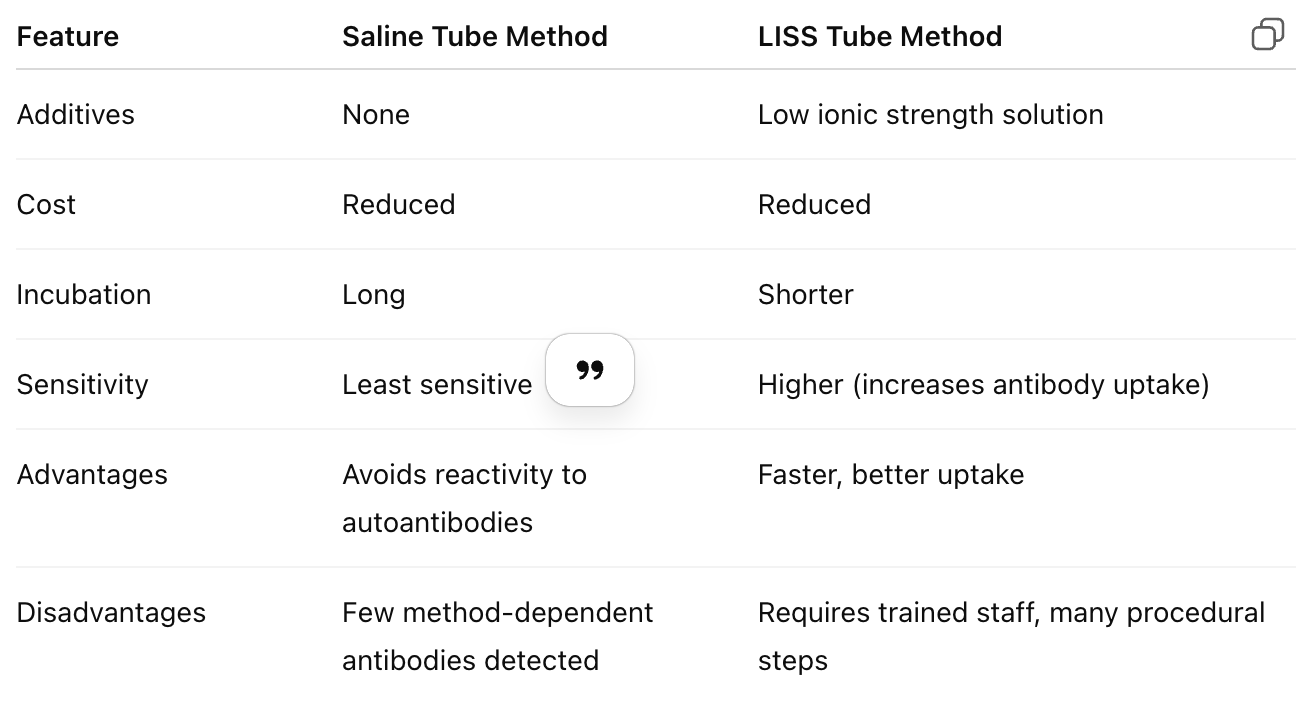Click 'Higher (increases antibody uptake)' cell
This screenshot has height=702, width=1308.
(x=983, y=385)
